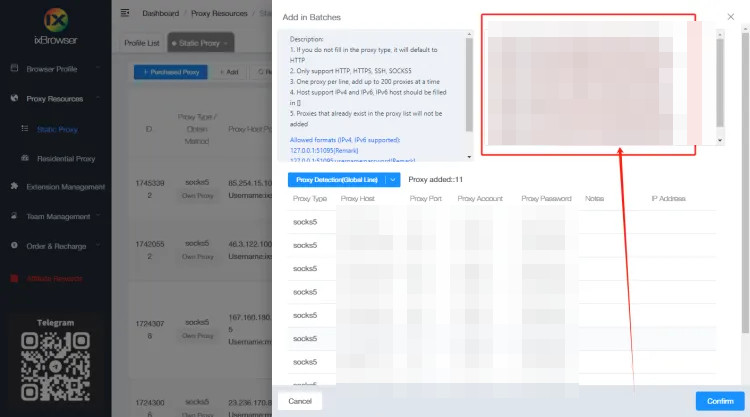Close the Add in Batches dialog

click(x=730, y=17)
